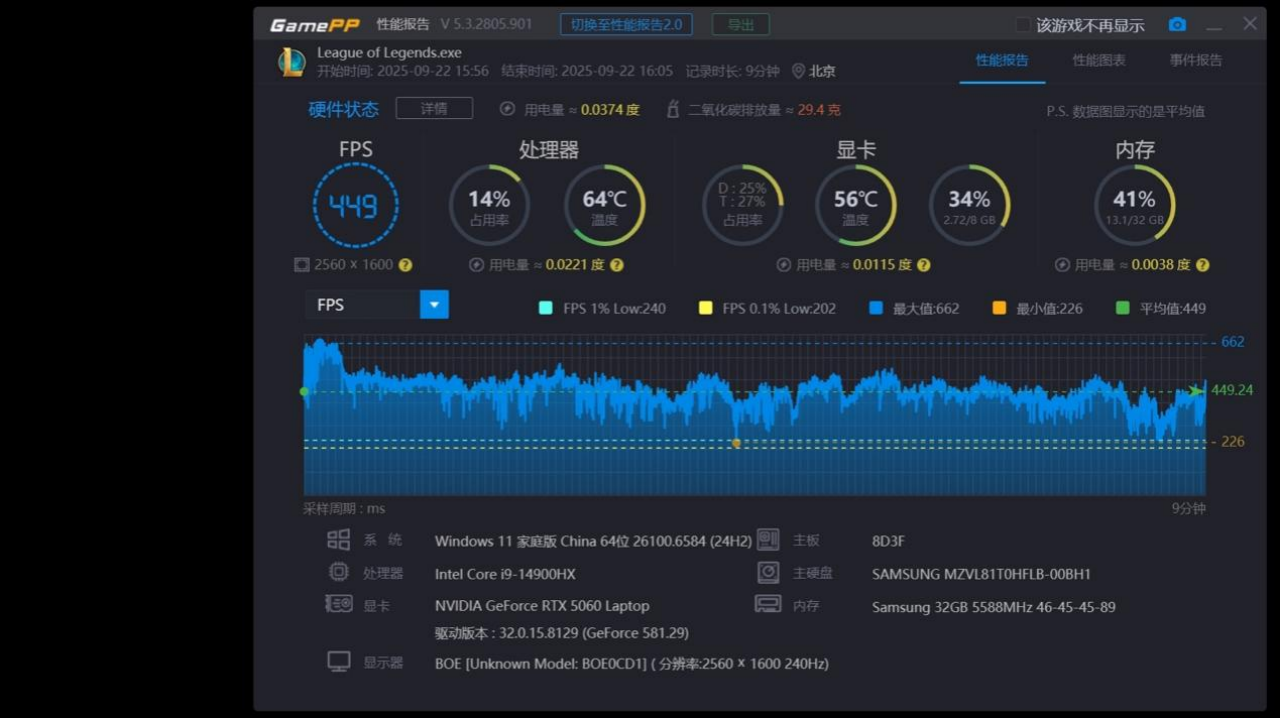This screenshot has width=1280, height=718.
Task: Click the camera screenshot icon
Action: point(1177,25)
